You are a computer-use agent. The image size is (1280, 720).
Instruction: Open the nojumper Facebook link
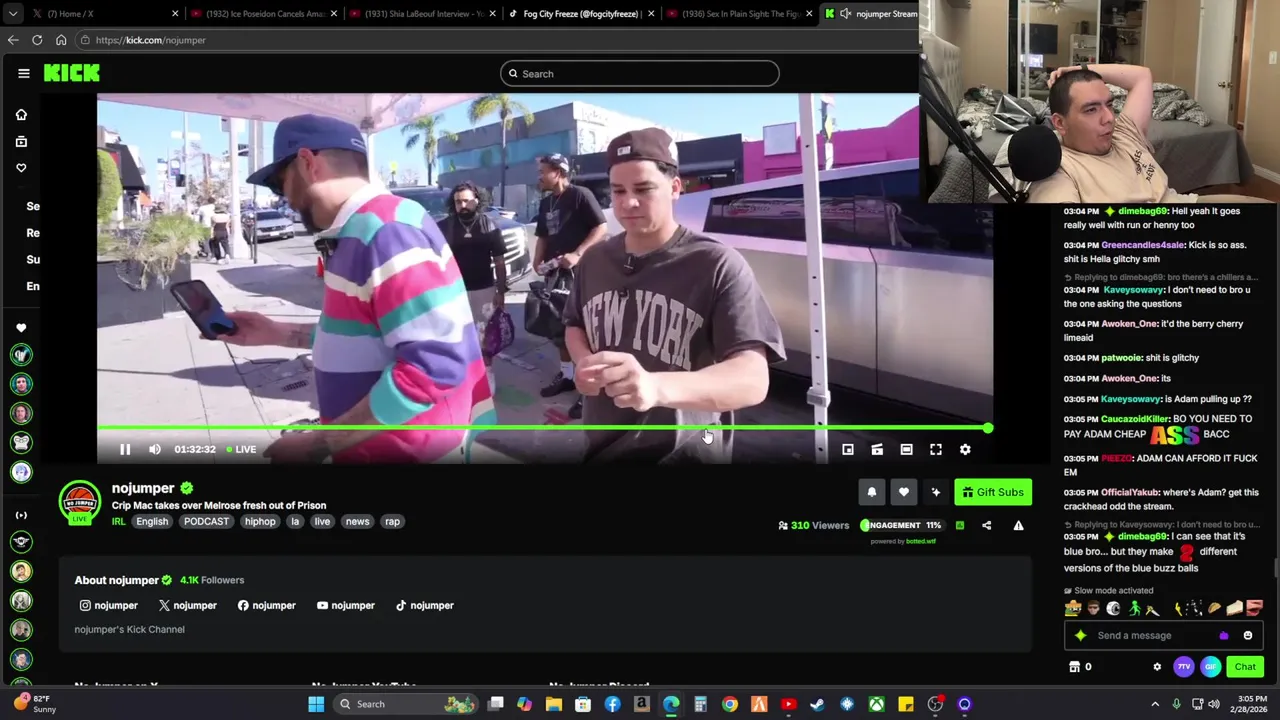coord(266,605)
